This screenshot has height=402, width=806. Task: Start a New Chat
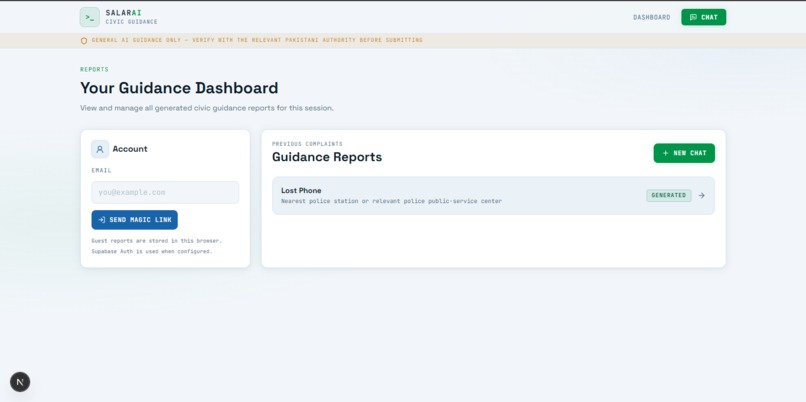click(x=684, y=153)
